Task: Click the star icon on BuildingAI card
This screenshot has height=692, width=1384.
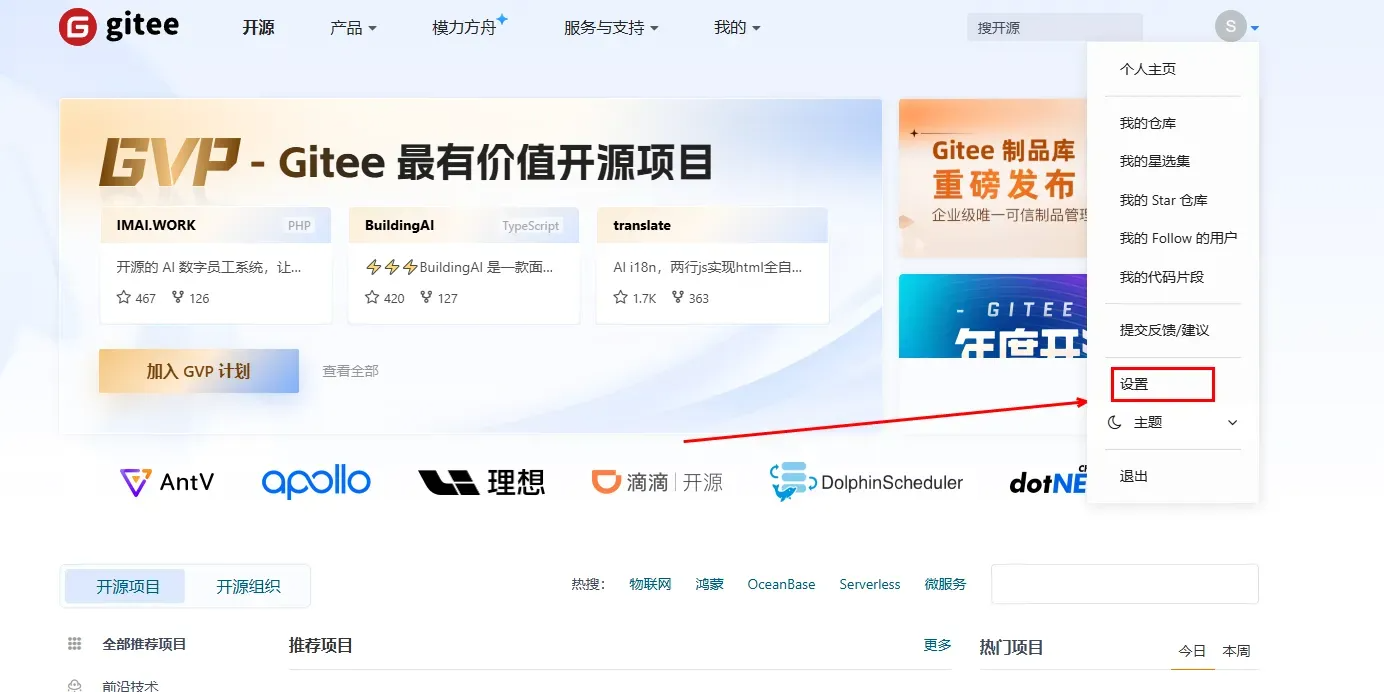Action: [x=372, y=297]
